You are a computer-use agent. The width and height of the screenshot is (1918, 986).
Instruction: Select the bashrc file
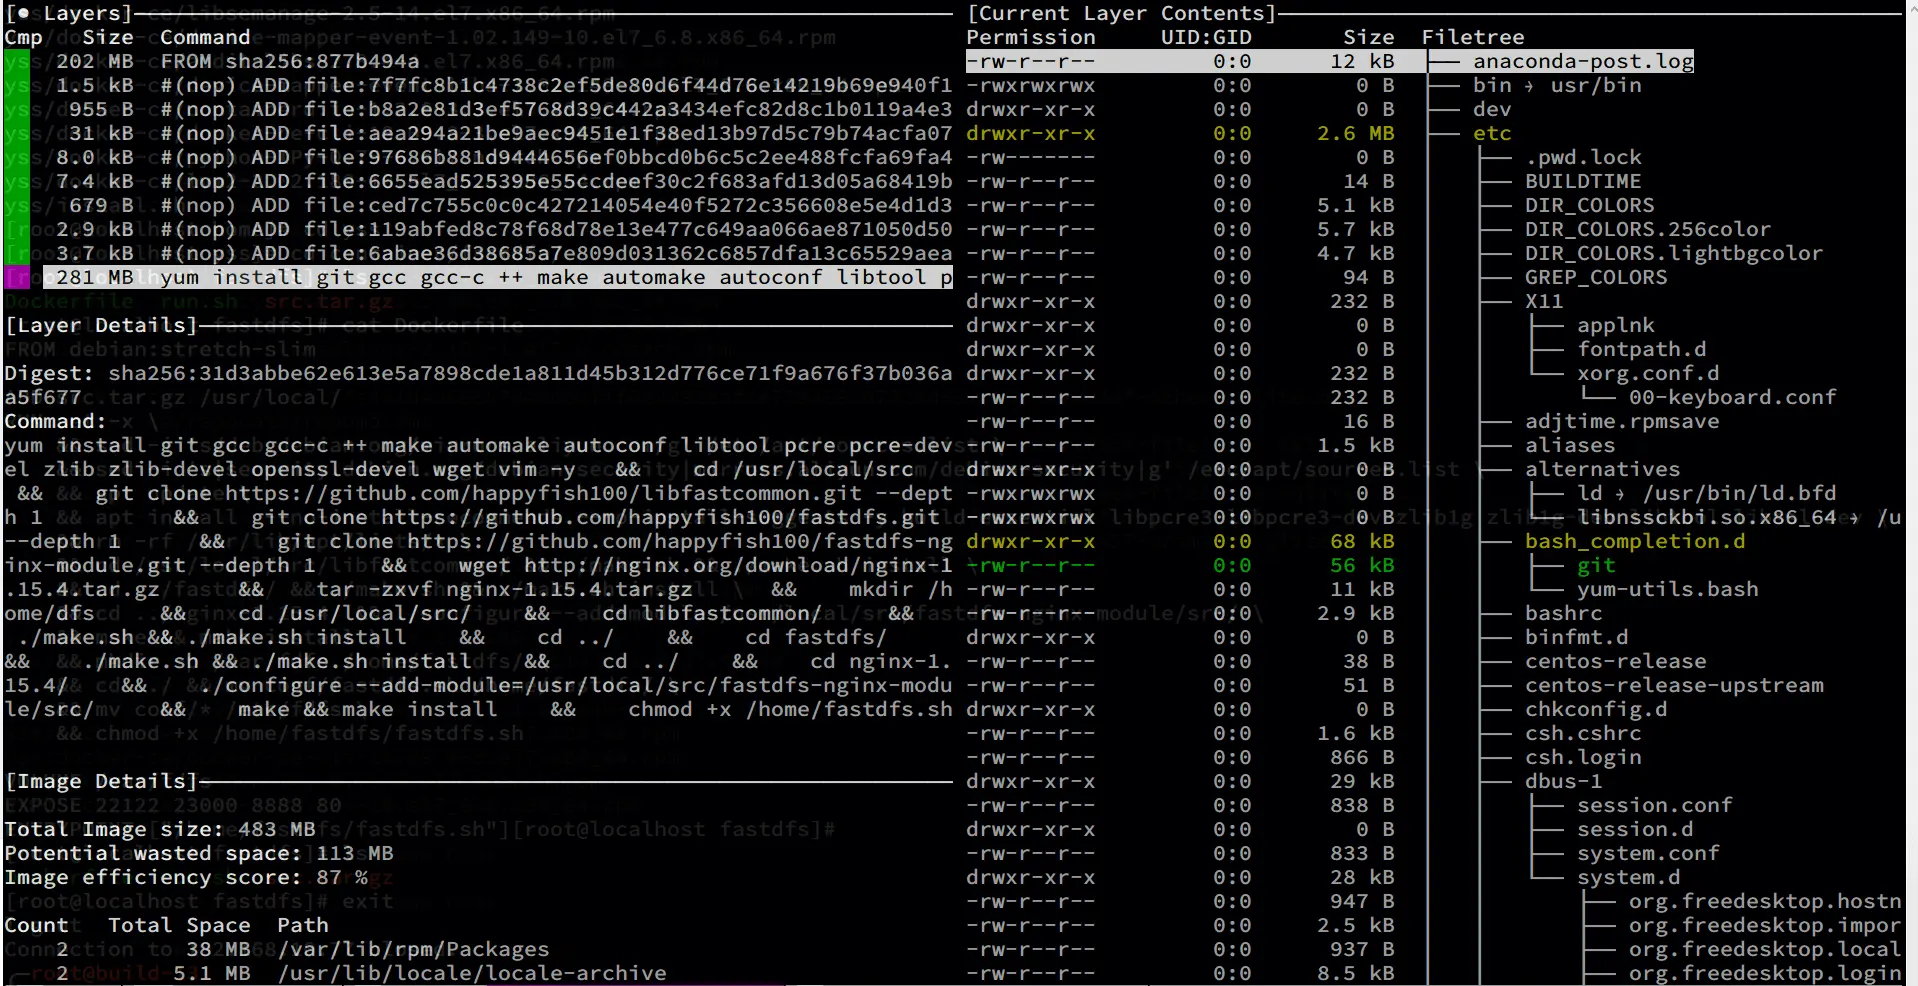pos(1563,613)
